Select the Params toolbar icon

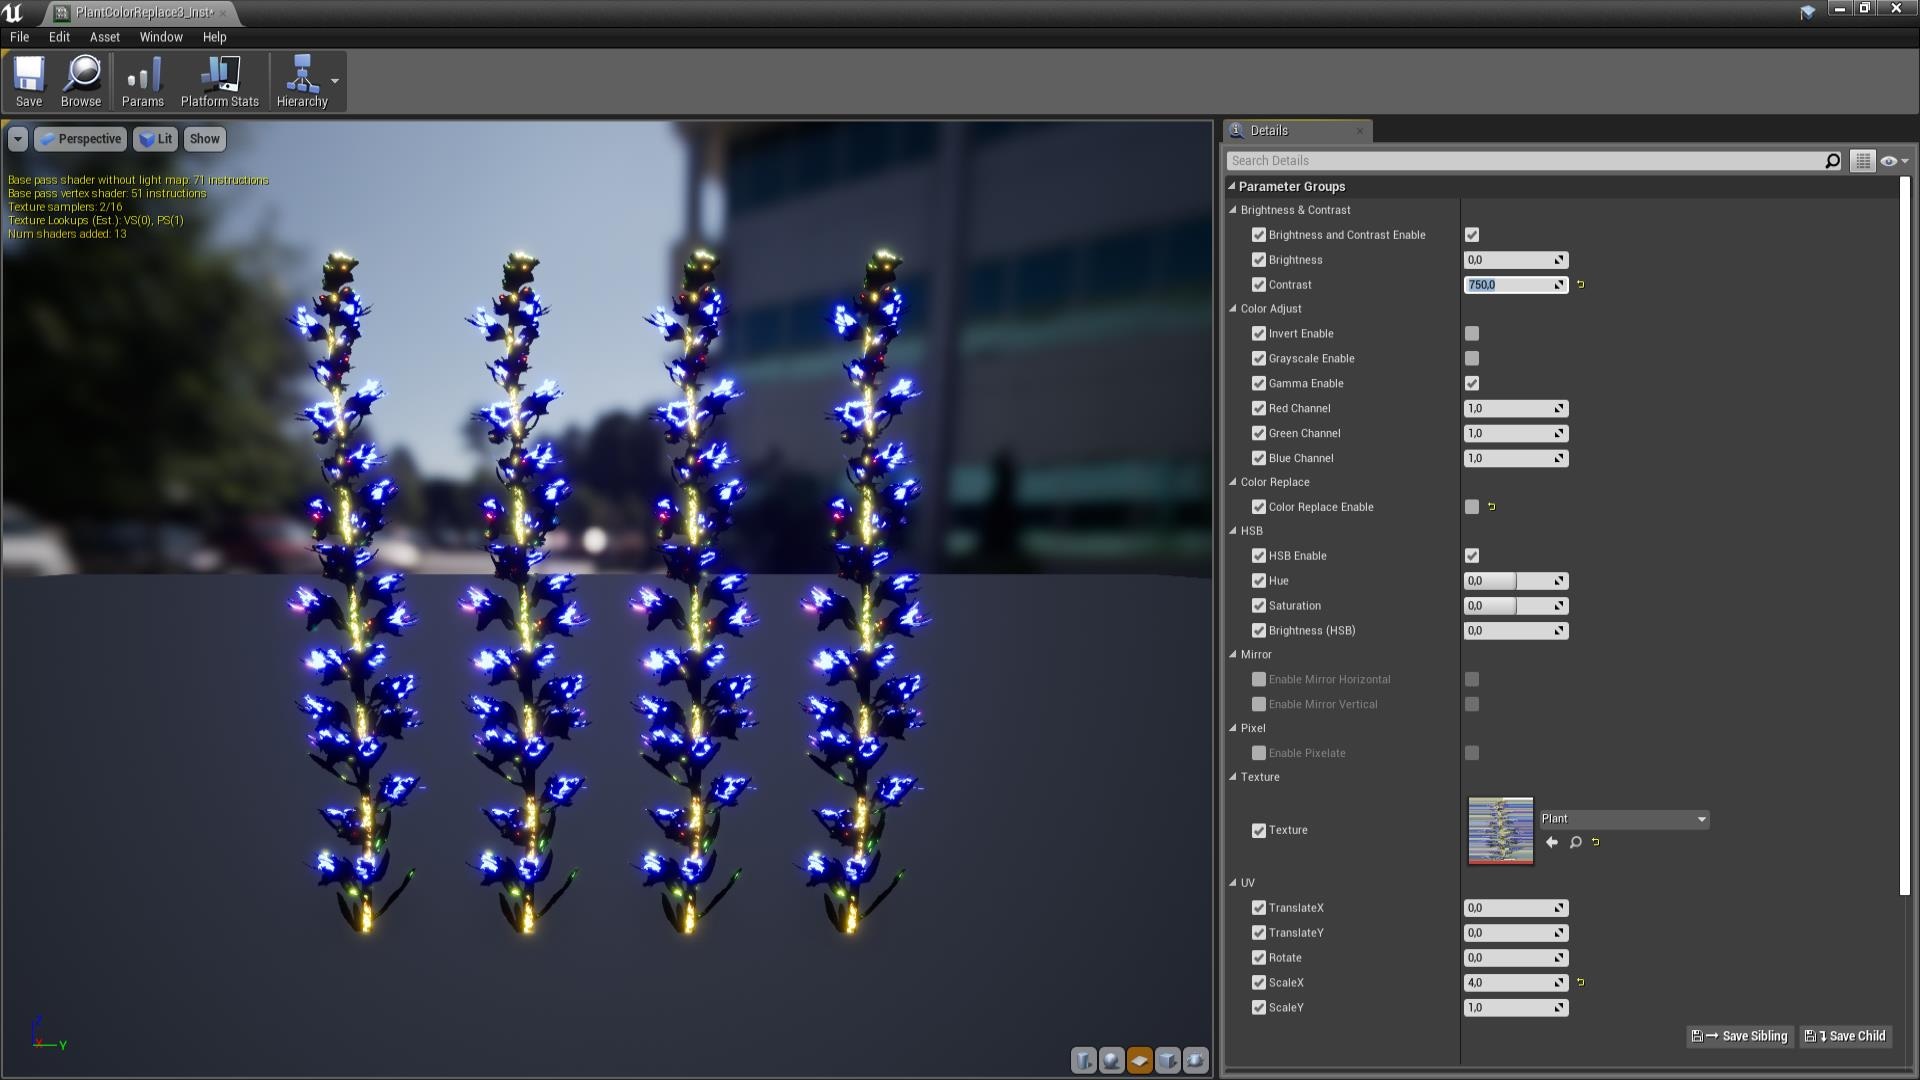[142, 80]
